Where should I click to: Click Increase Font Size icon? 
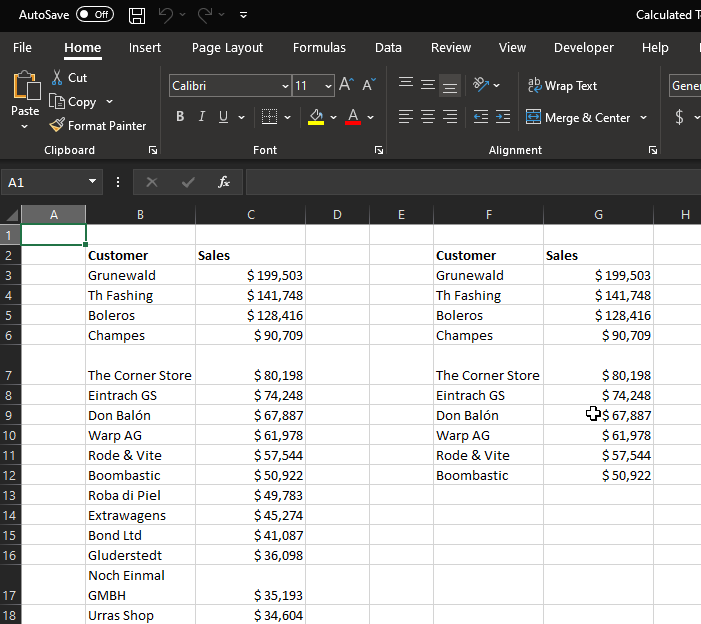pos(346,86)
